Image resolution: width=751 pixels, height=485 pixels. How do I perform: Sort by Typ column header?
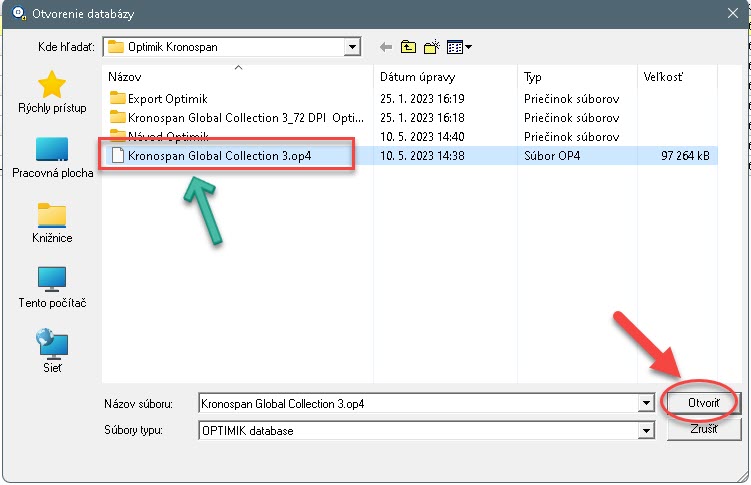point(533,77)
